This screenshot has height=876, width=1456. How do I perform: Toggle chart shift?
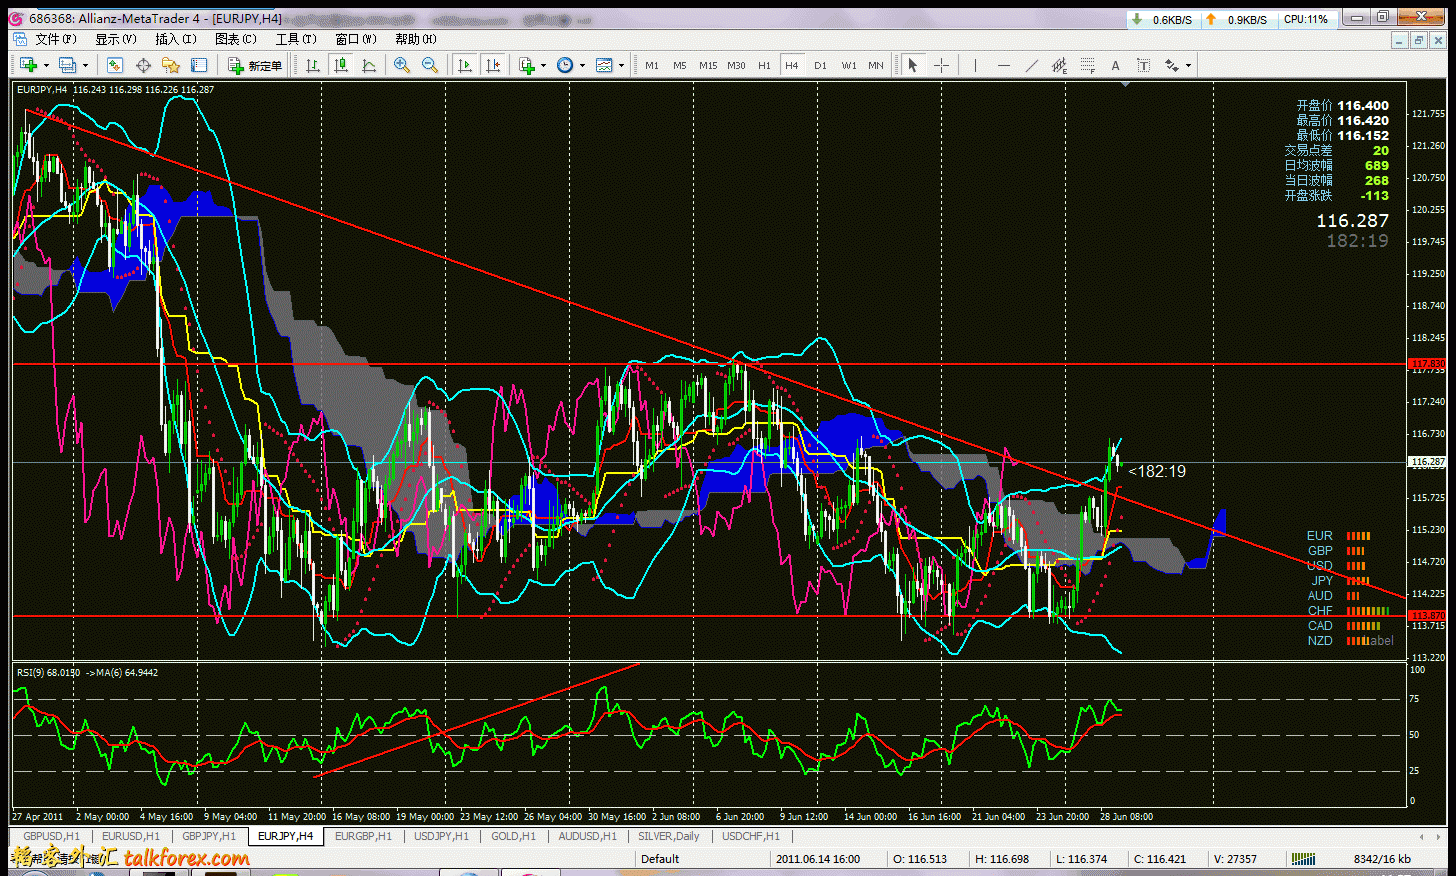493,65
